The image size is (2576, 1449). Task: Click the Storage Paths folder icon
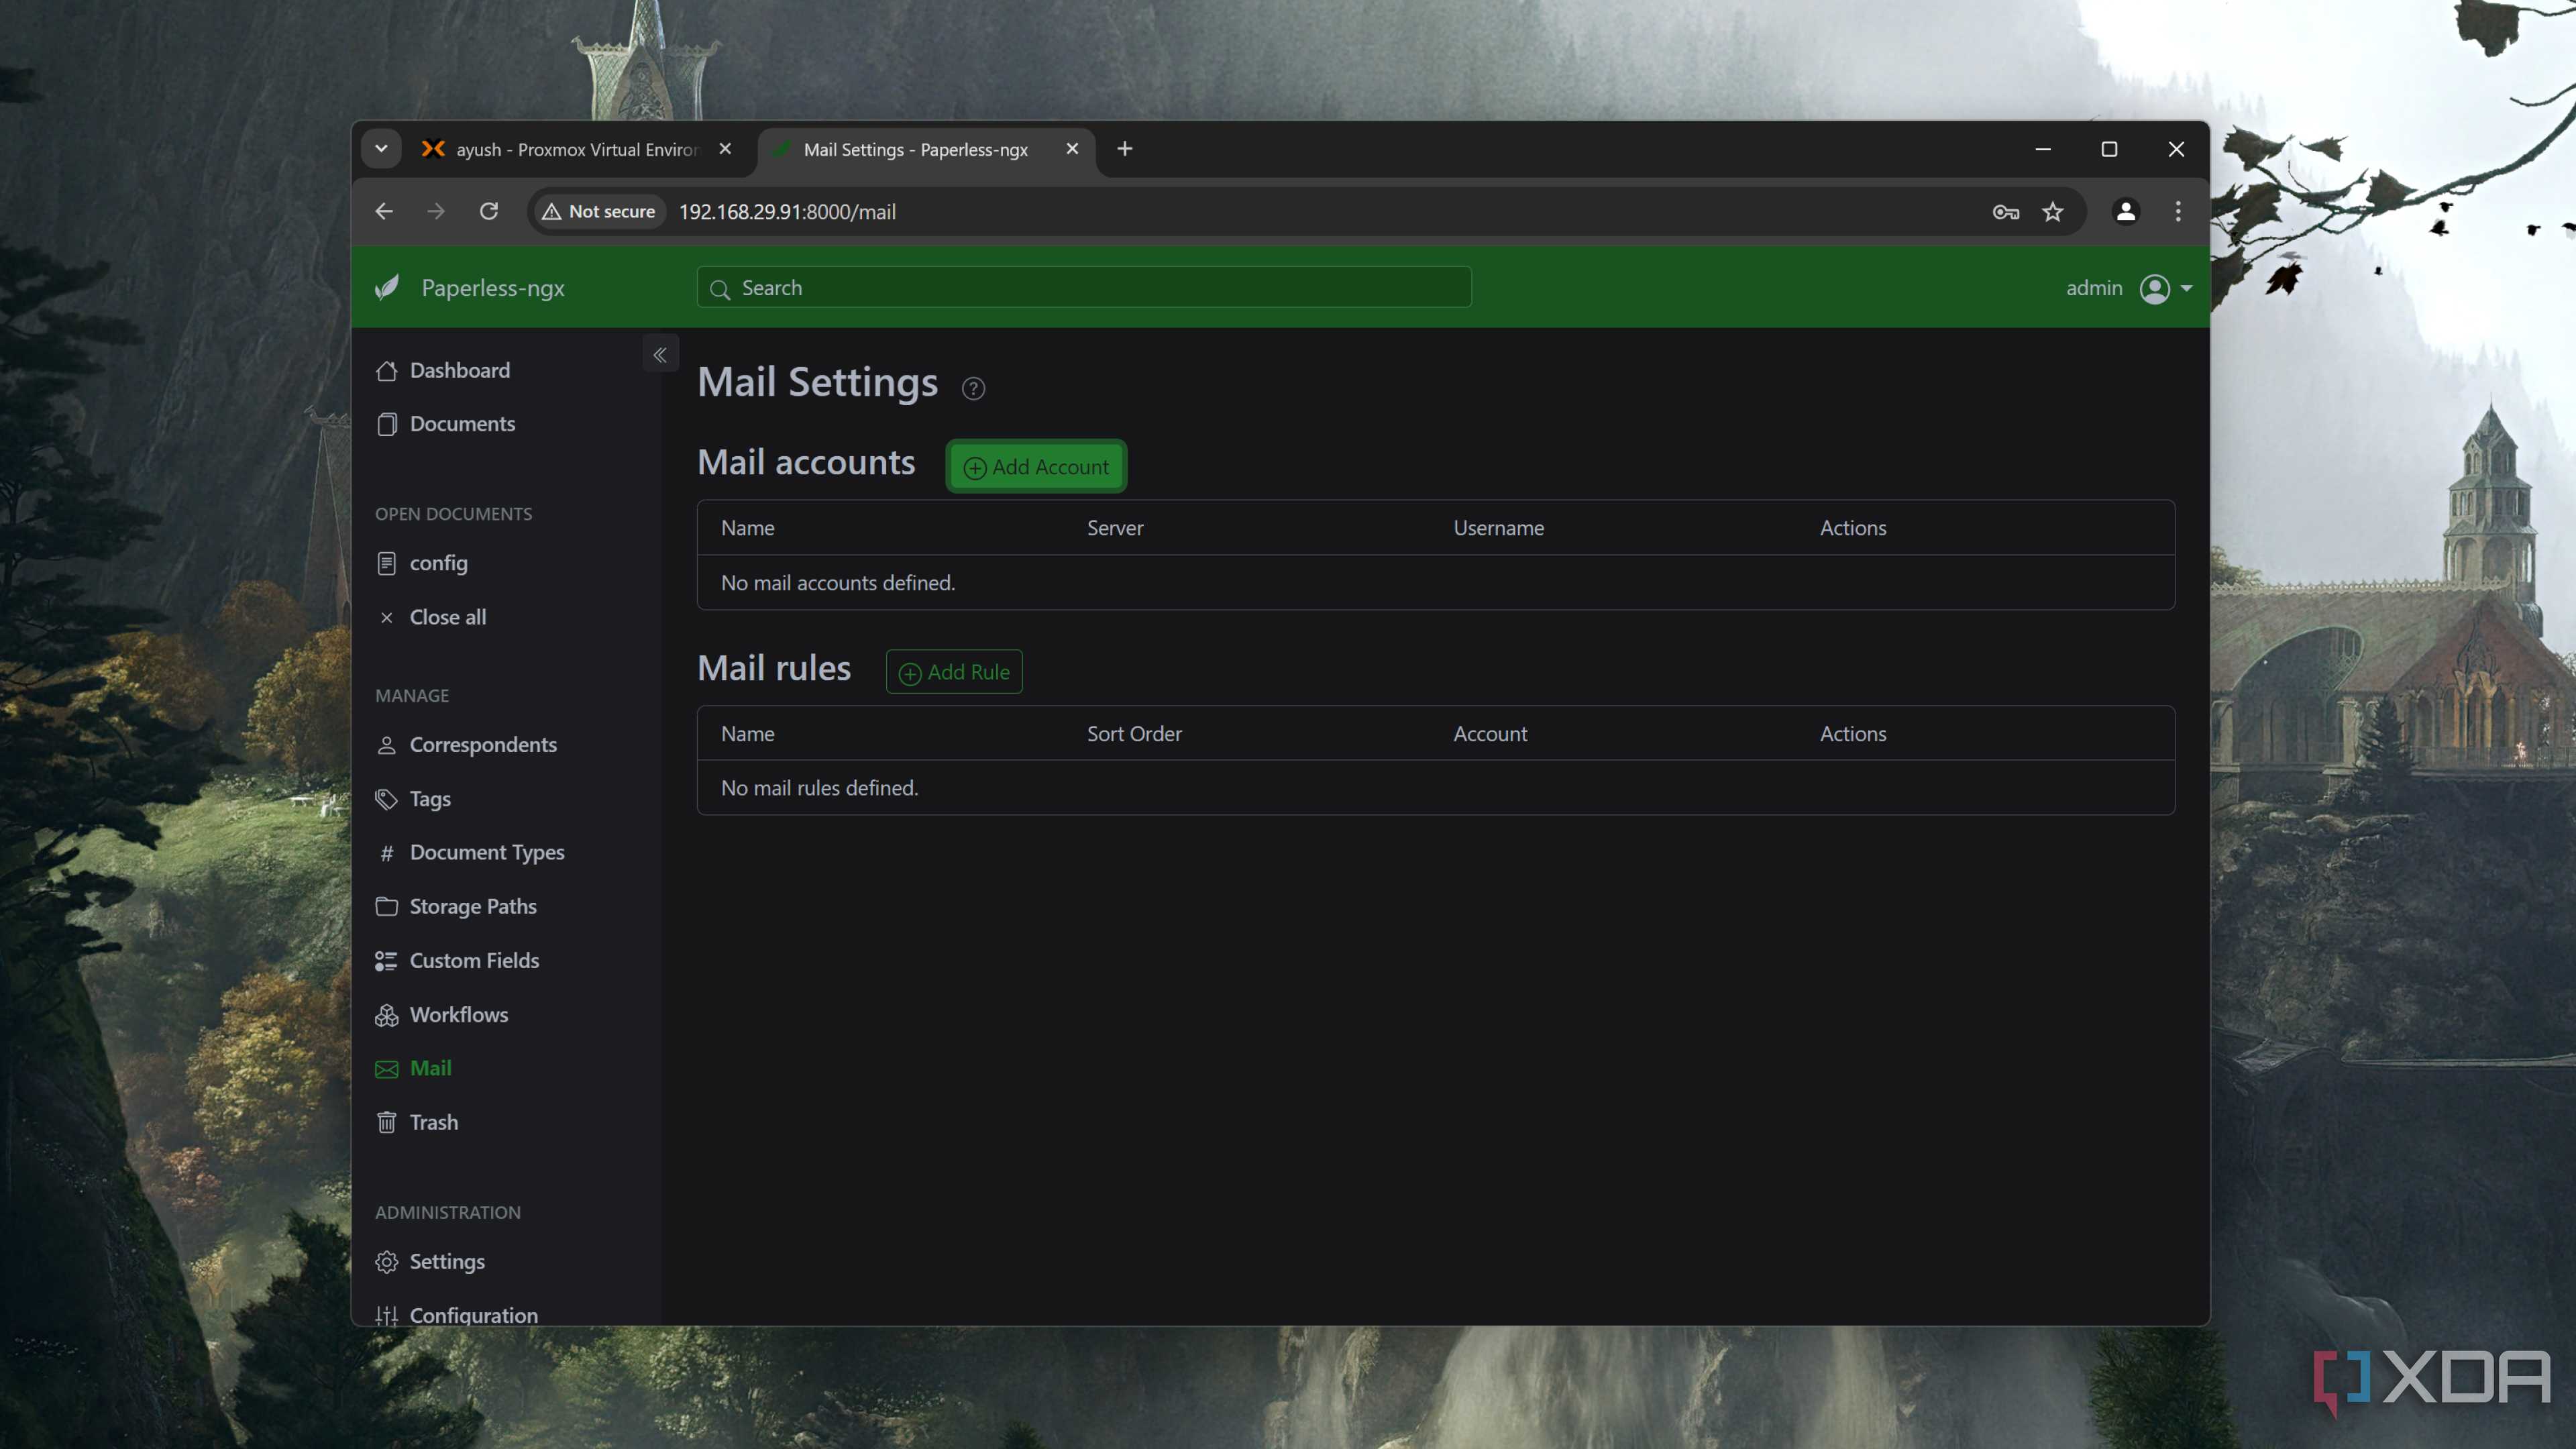387,907
